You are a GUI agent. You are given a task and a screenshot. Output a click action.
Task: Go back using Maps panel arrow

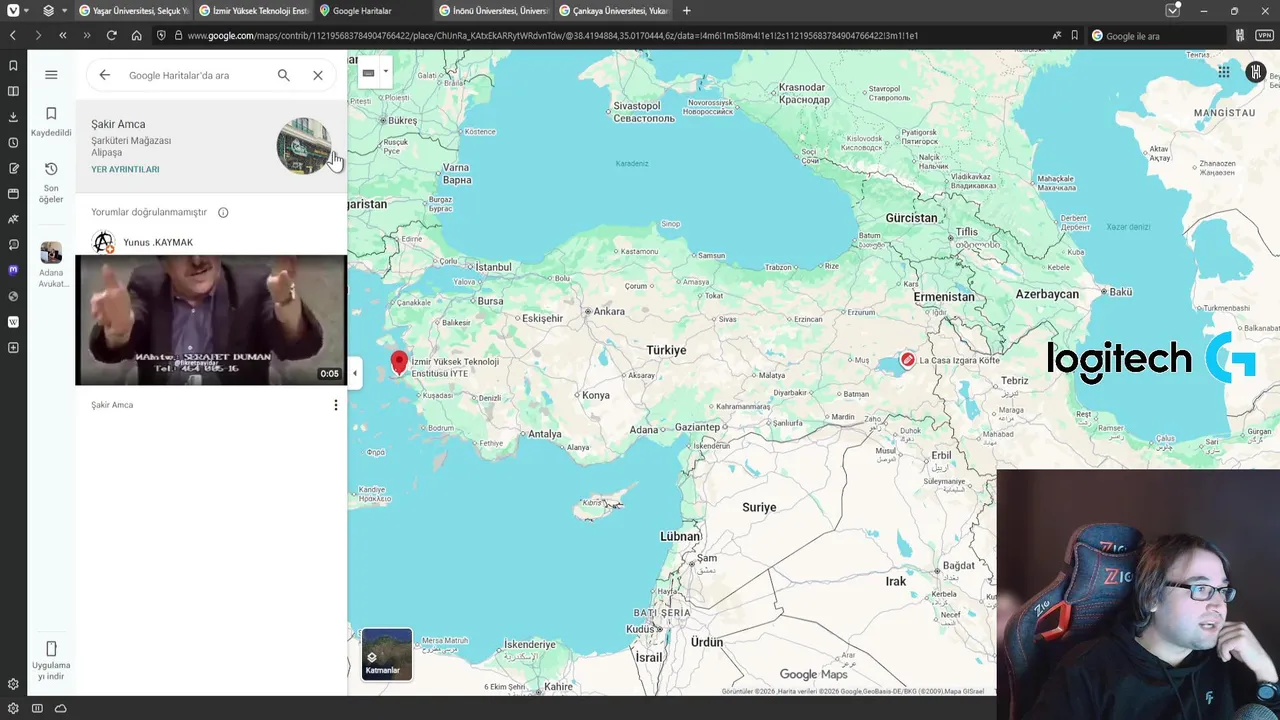point(104,75)
